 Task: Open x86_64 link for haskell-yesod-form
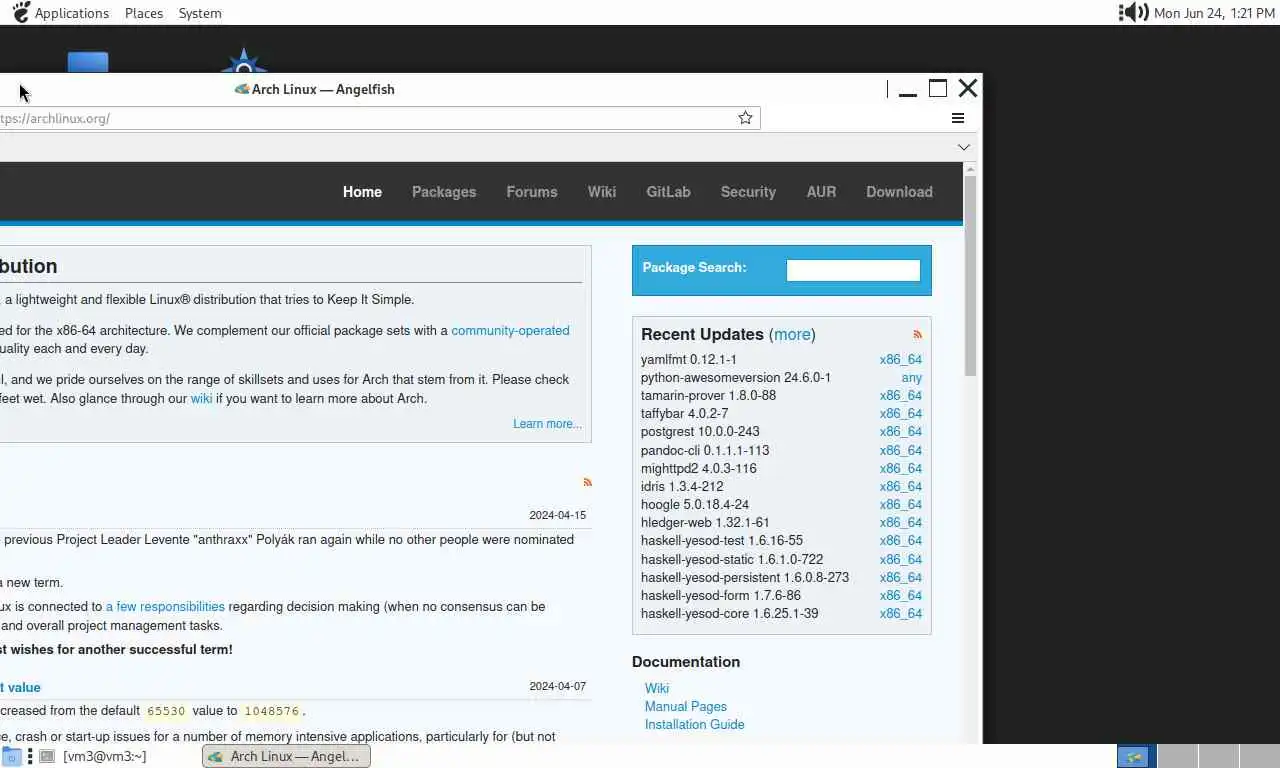[901, 596]
